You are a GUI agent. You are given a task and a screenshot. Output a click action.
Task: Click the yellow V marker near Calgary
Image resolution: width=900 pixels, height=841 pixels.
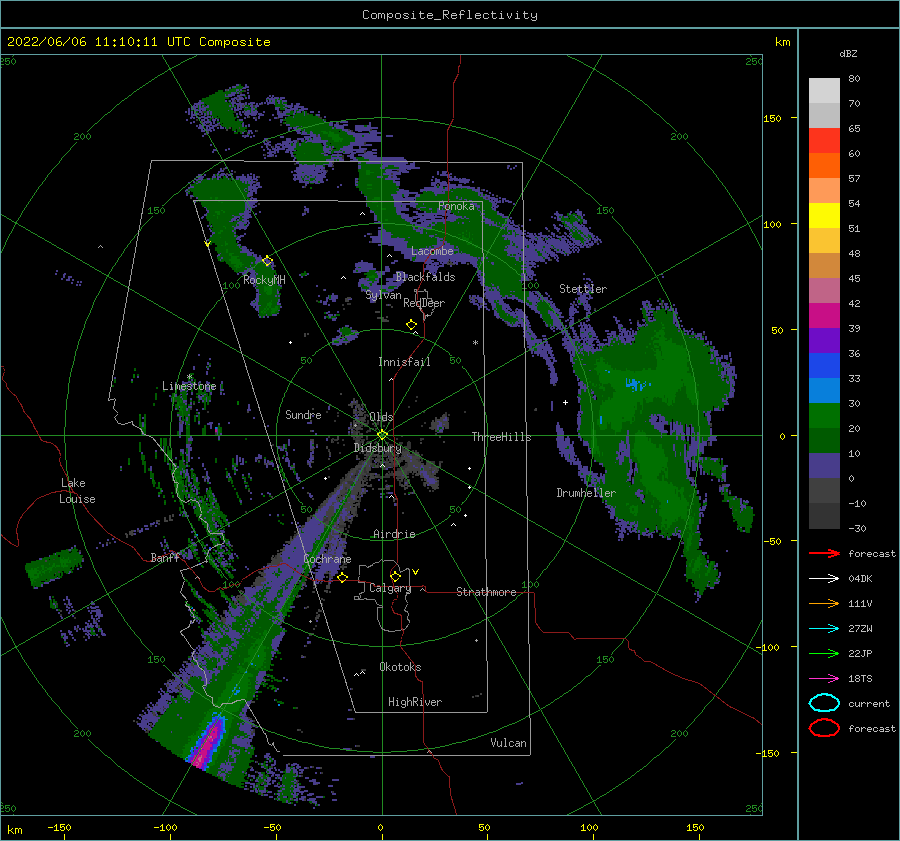(416, 572)
